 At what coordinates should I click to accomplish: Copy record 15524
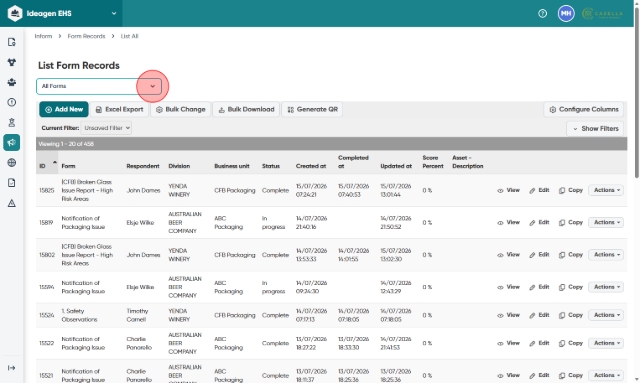571,315
